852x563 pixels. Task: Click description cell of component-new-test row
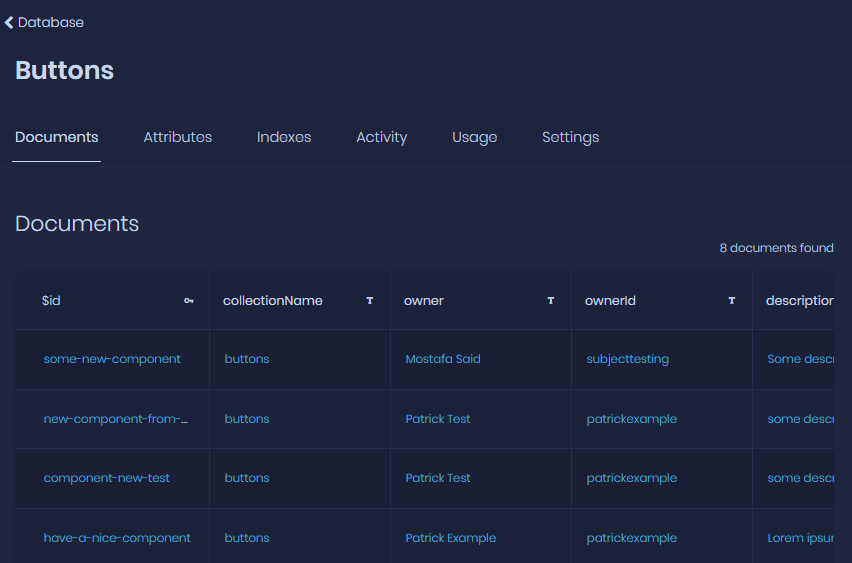800,478
